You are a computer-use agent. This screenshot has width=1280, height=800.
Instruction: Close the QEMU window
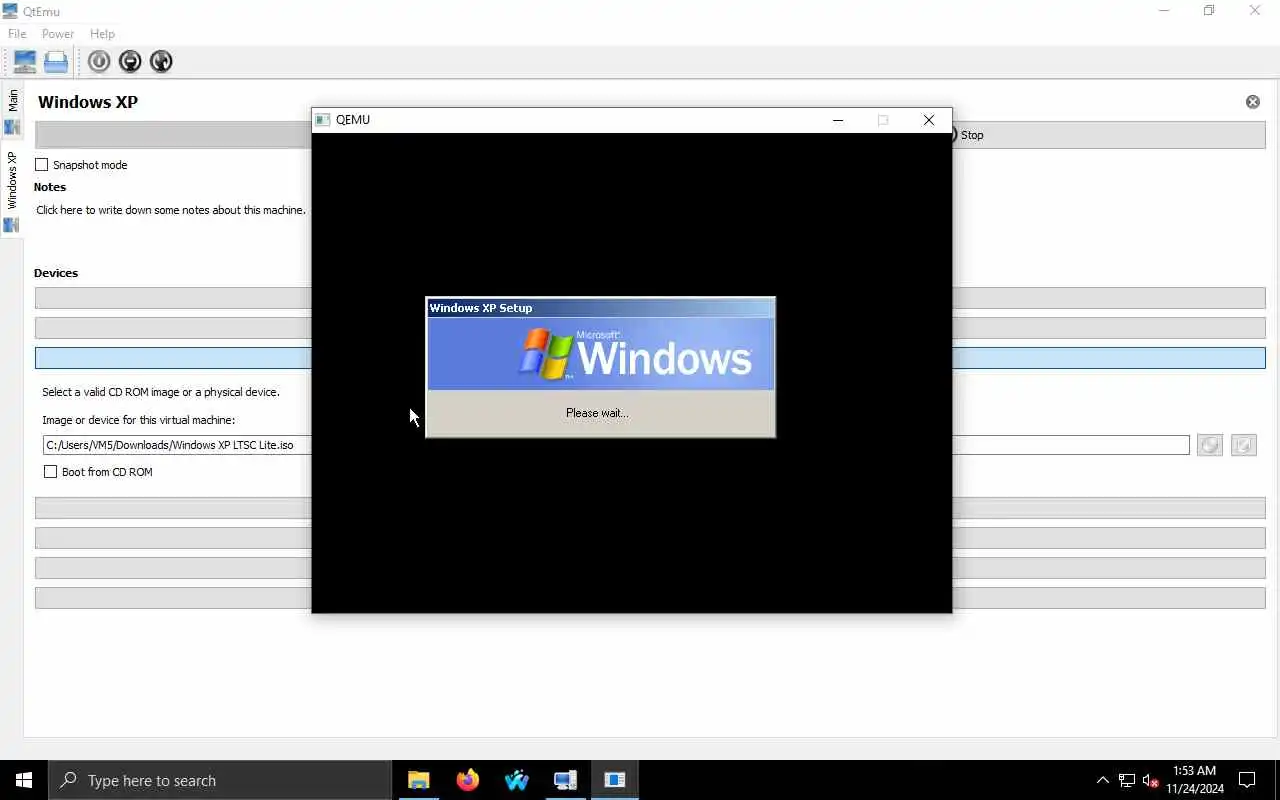pyautogui.click(x=929, y=120)
